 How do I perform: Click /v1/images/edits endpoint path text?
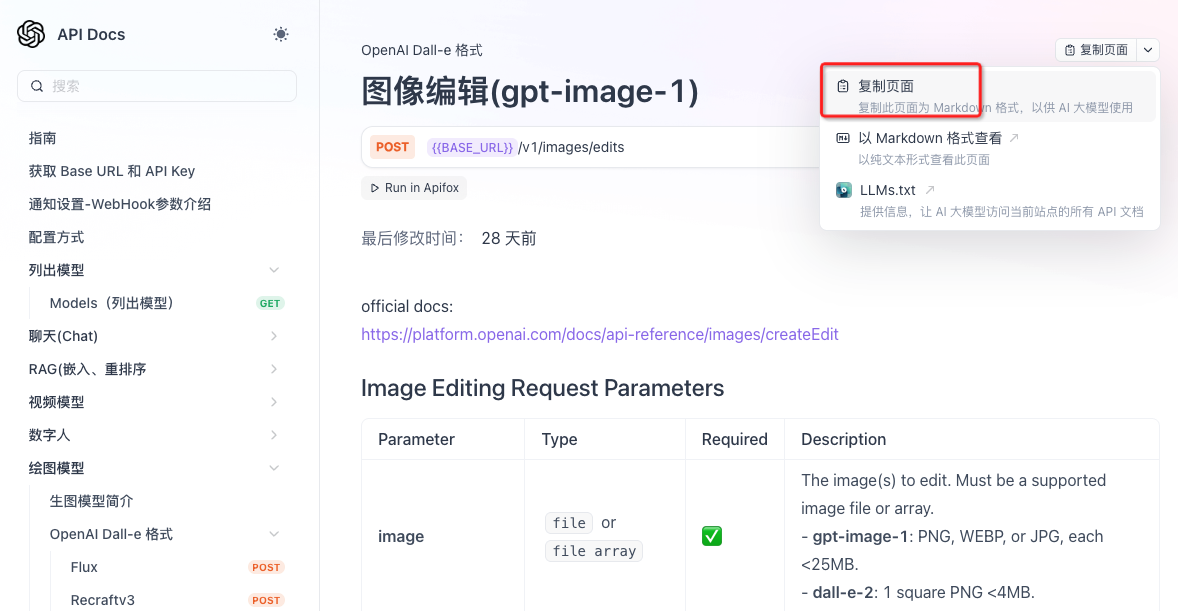571,147
